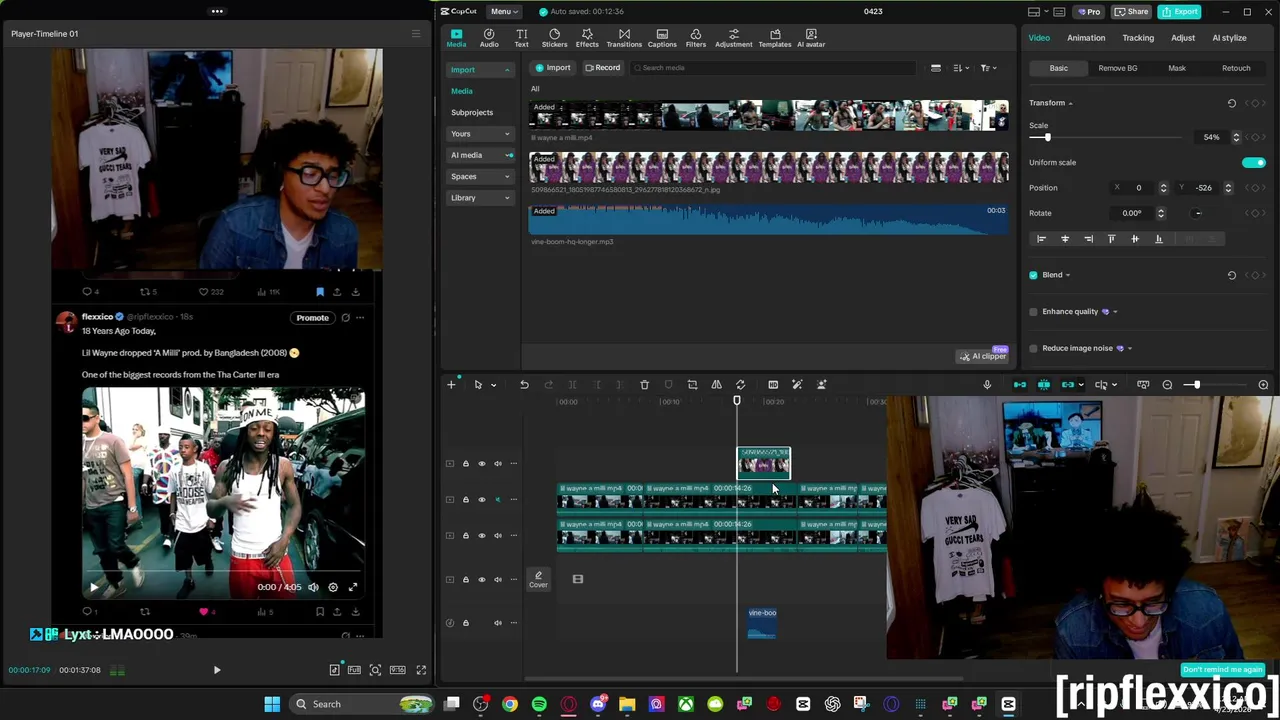Click the Share button
The image size is (1280, 720).
pos(1131,11)
